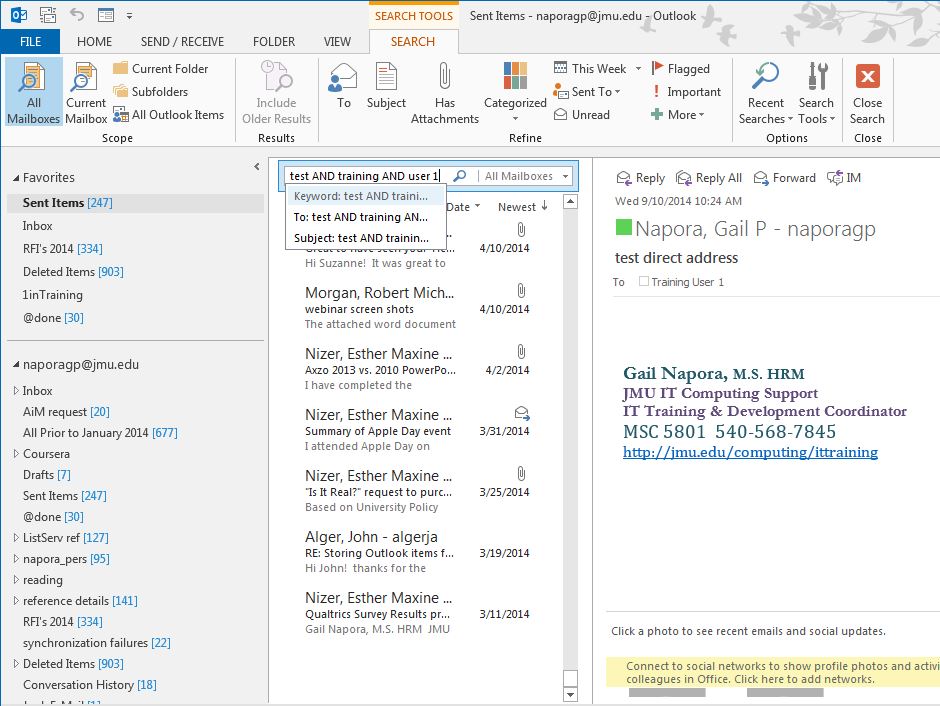Choose To: search suggestion

[x=366, y=217]
